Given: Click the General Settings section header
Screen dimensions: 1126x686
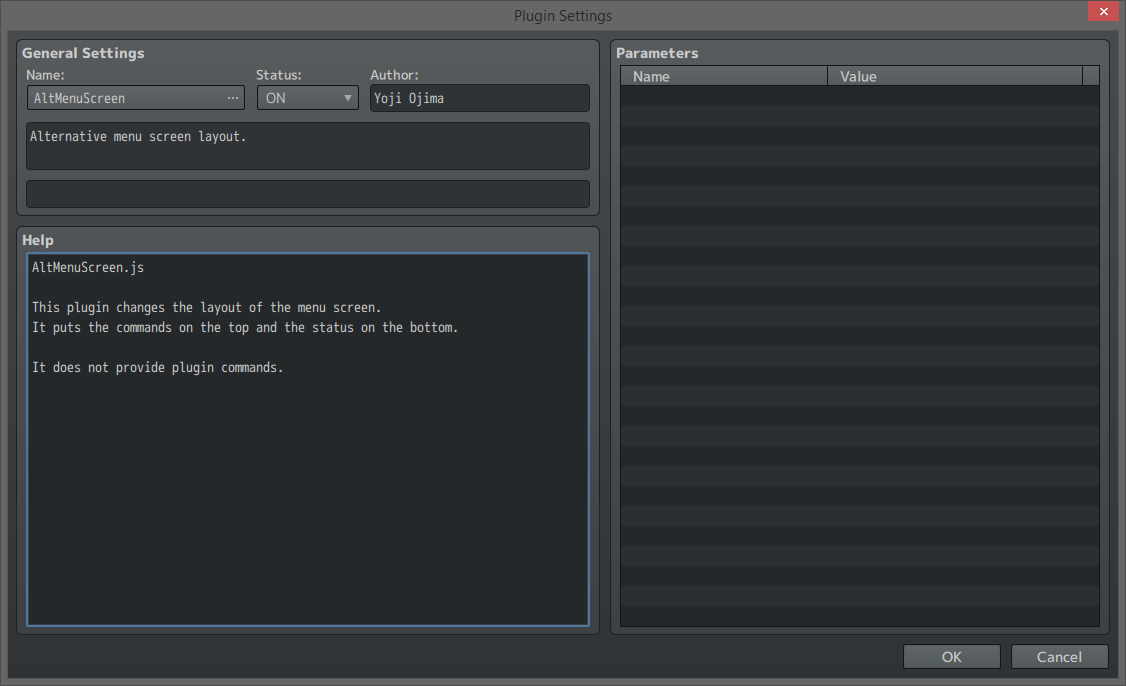Looking at the screenshot, I should pos(83,53).
